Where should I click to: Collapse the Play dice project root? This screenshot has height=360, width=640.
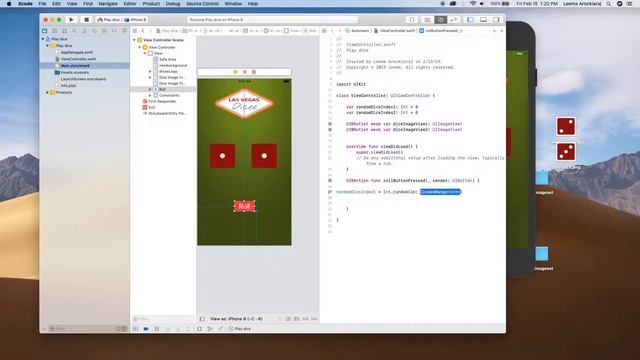pos(43,39)
